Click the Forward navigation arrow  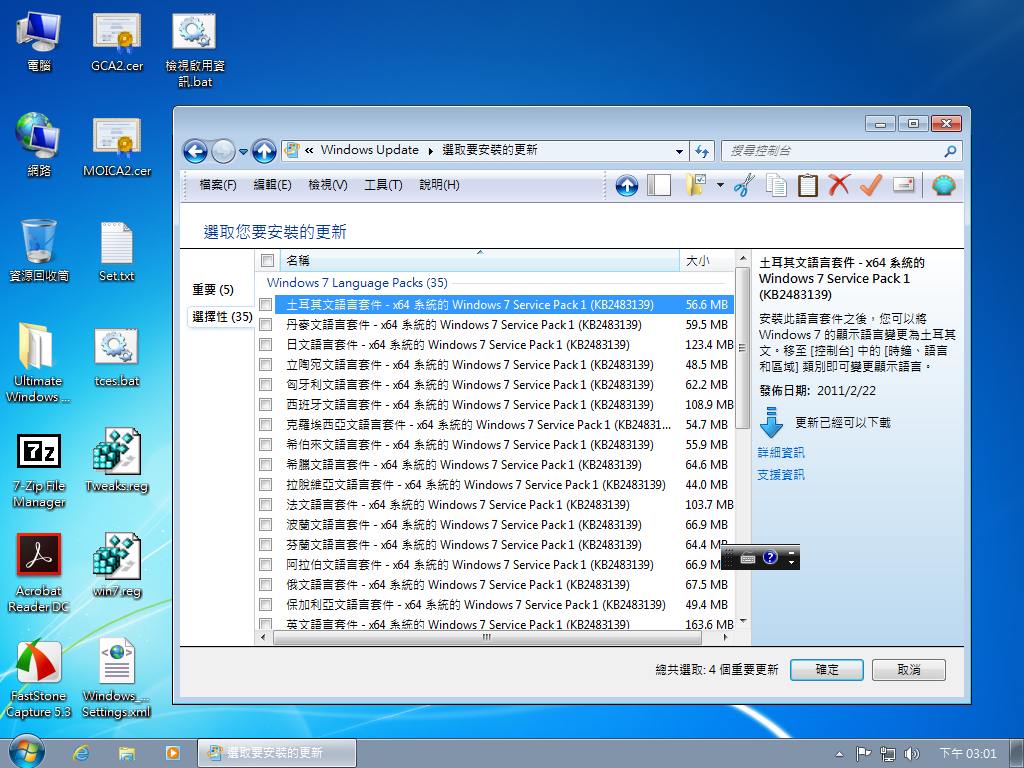[223, 152]
